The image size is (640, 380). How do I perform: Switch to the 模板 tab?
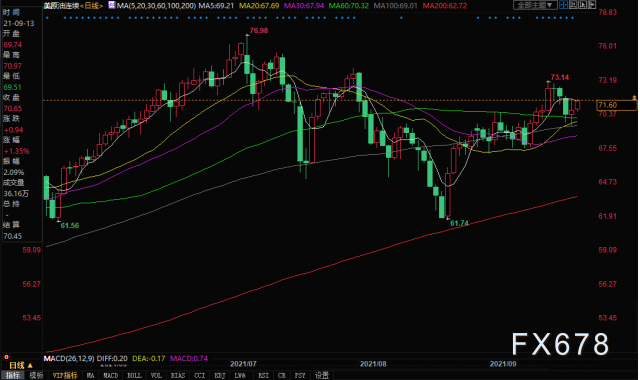tap(36, 375)
